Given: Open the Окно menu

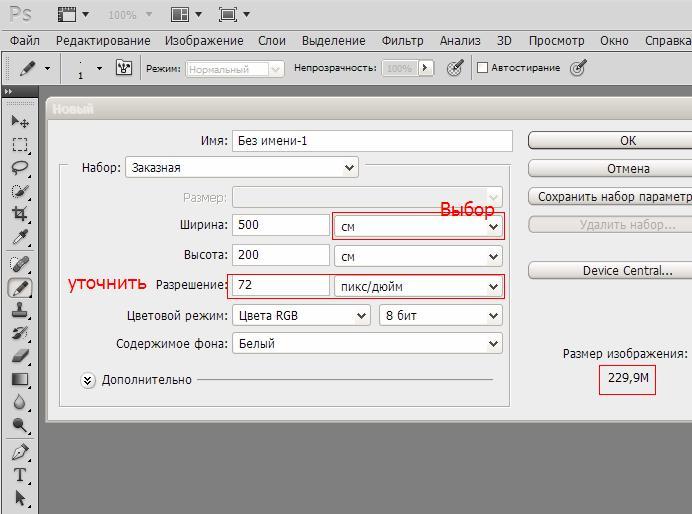Looking at the screenshot, I should click(x=614, y=41).
